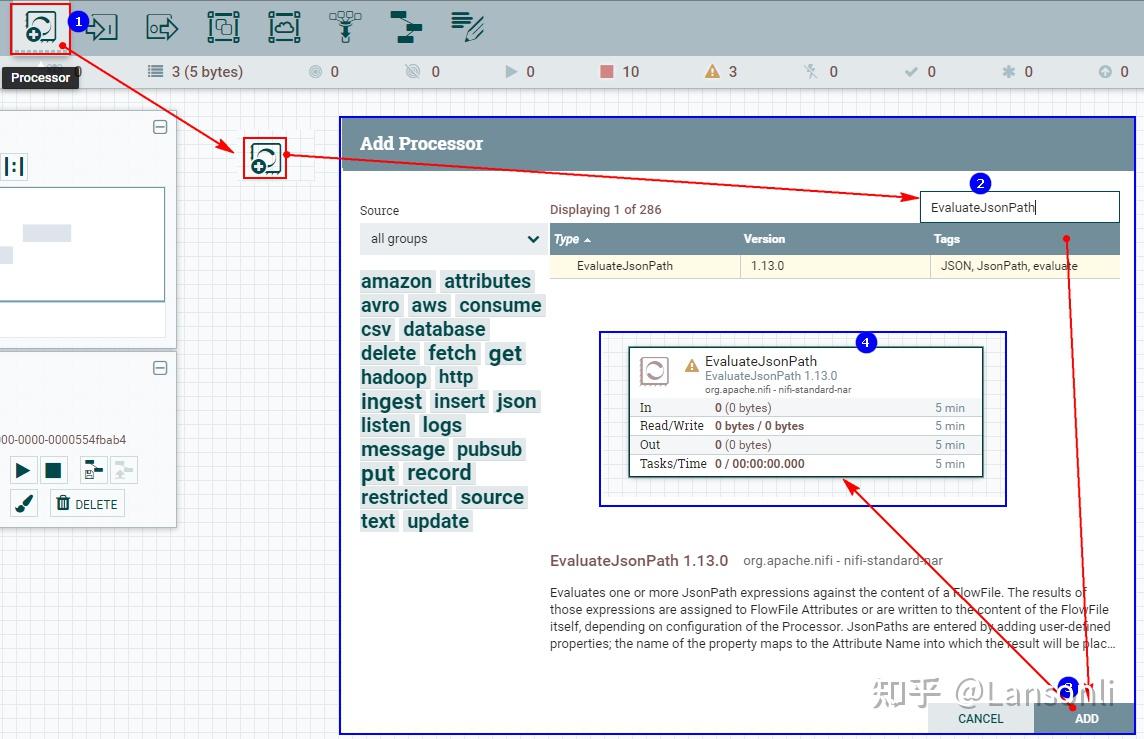The height and width of the screenshot is (739, 1144).
Task: Filter by the delete tag
Action: (x=388, y=354)
